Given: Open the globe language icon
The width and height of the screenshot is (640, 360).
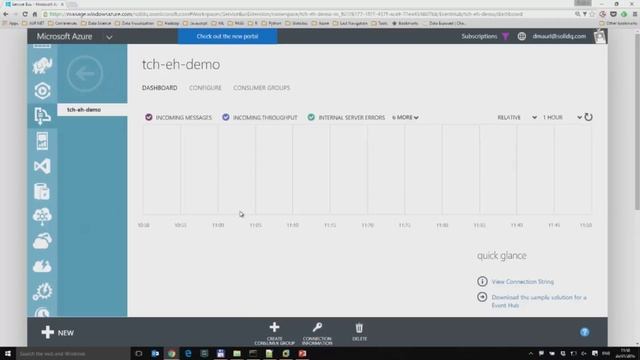Looking at the screenshot, I should 522,36.
